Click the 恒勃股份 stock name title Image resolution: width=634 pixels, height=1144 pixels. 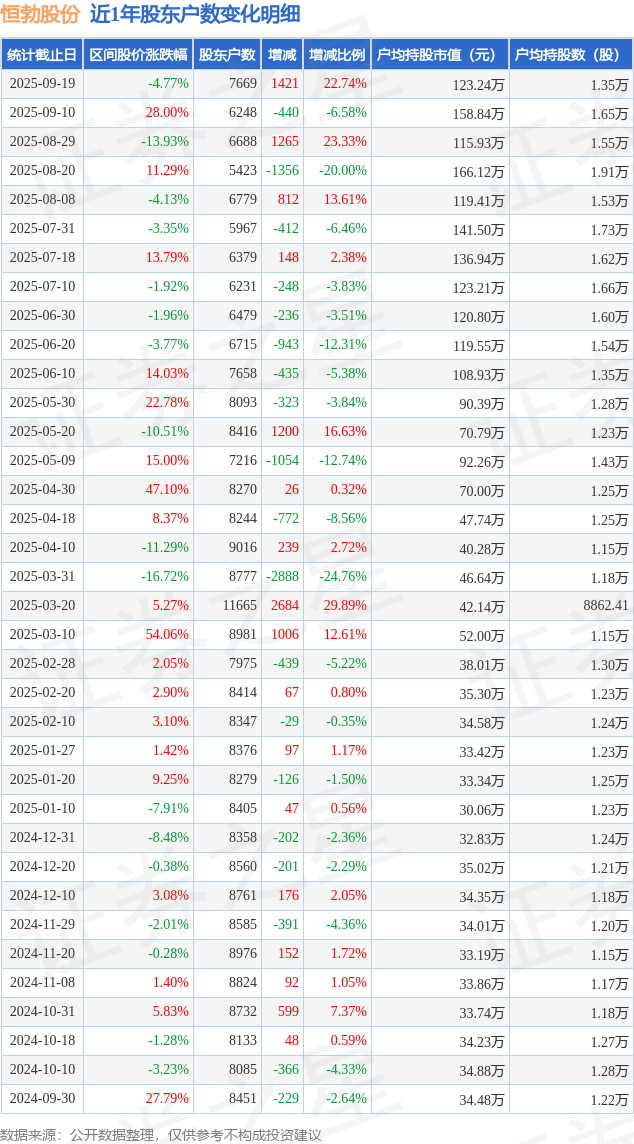[x=41, y=14]
